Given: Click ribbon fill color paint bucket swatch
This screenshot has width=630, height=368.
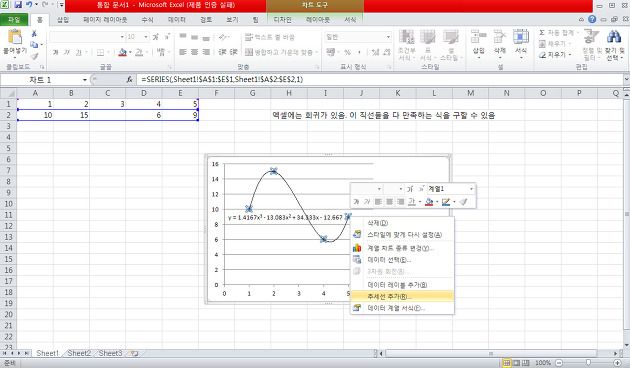Looking at the screenshot, I should [123, 52].
